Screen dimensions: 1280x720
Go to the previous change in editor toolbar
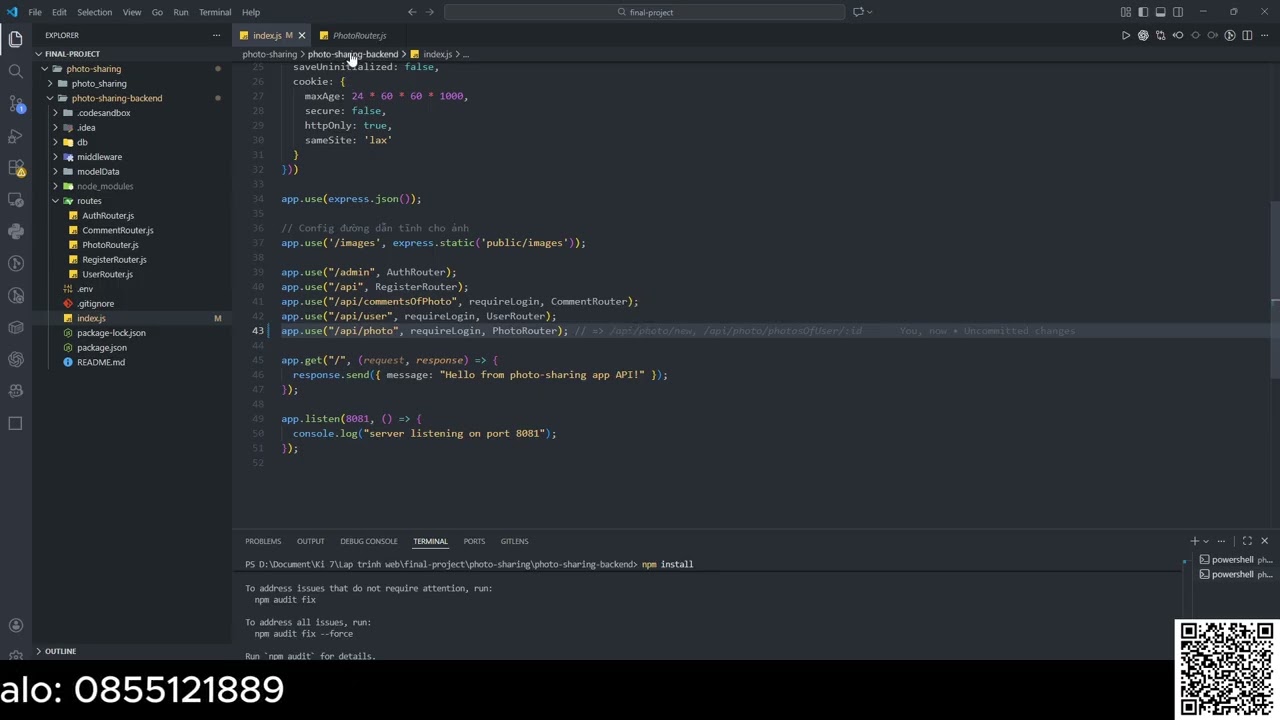[x=1178, y=35]
